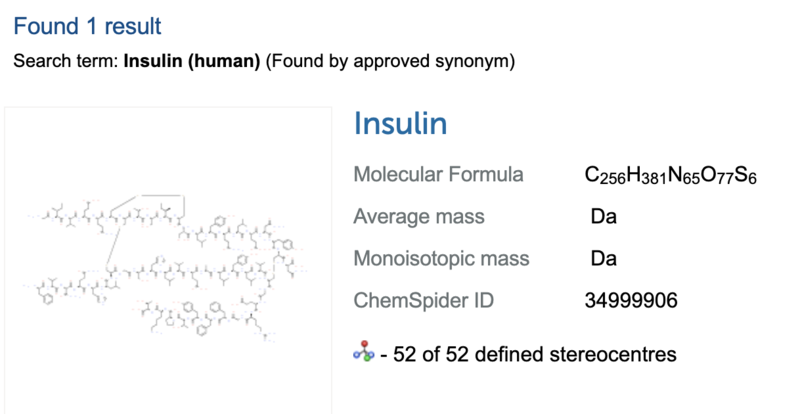Click the 52 of 52 defined stereocentres text
800x414 pixels.
[x=529, y=354]
